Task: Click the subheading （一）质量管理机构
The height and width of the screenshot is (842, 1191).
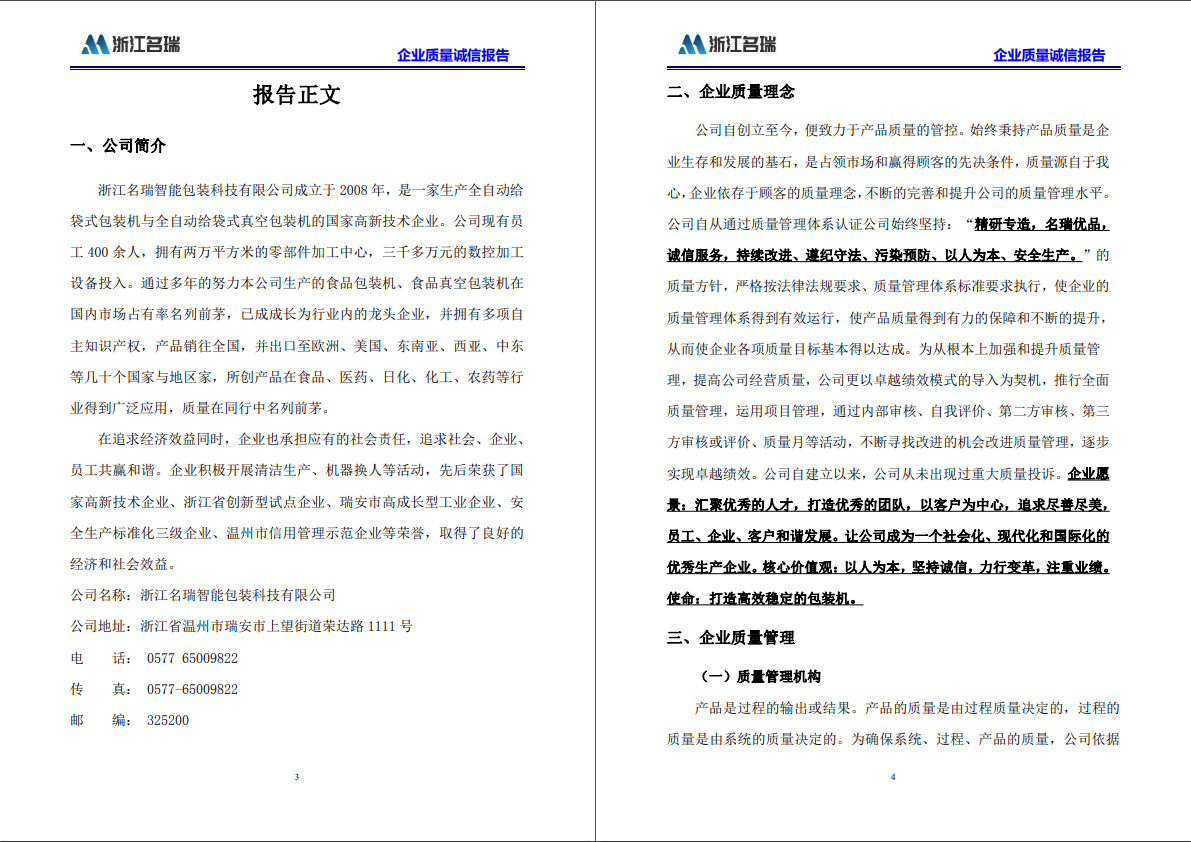Action: [758, 677]
